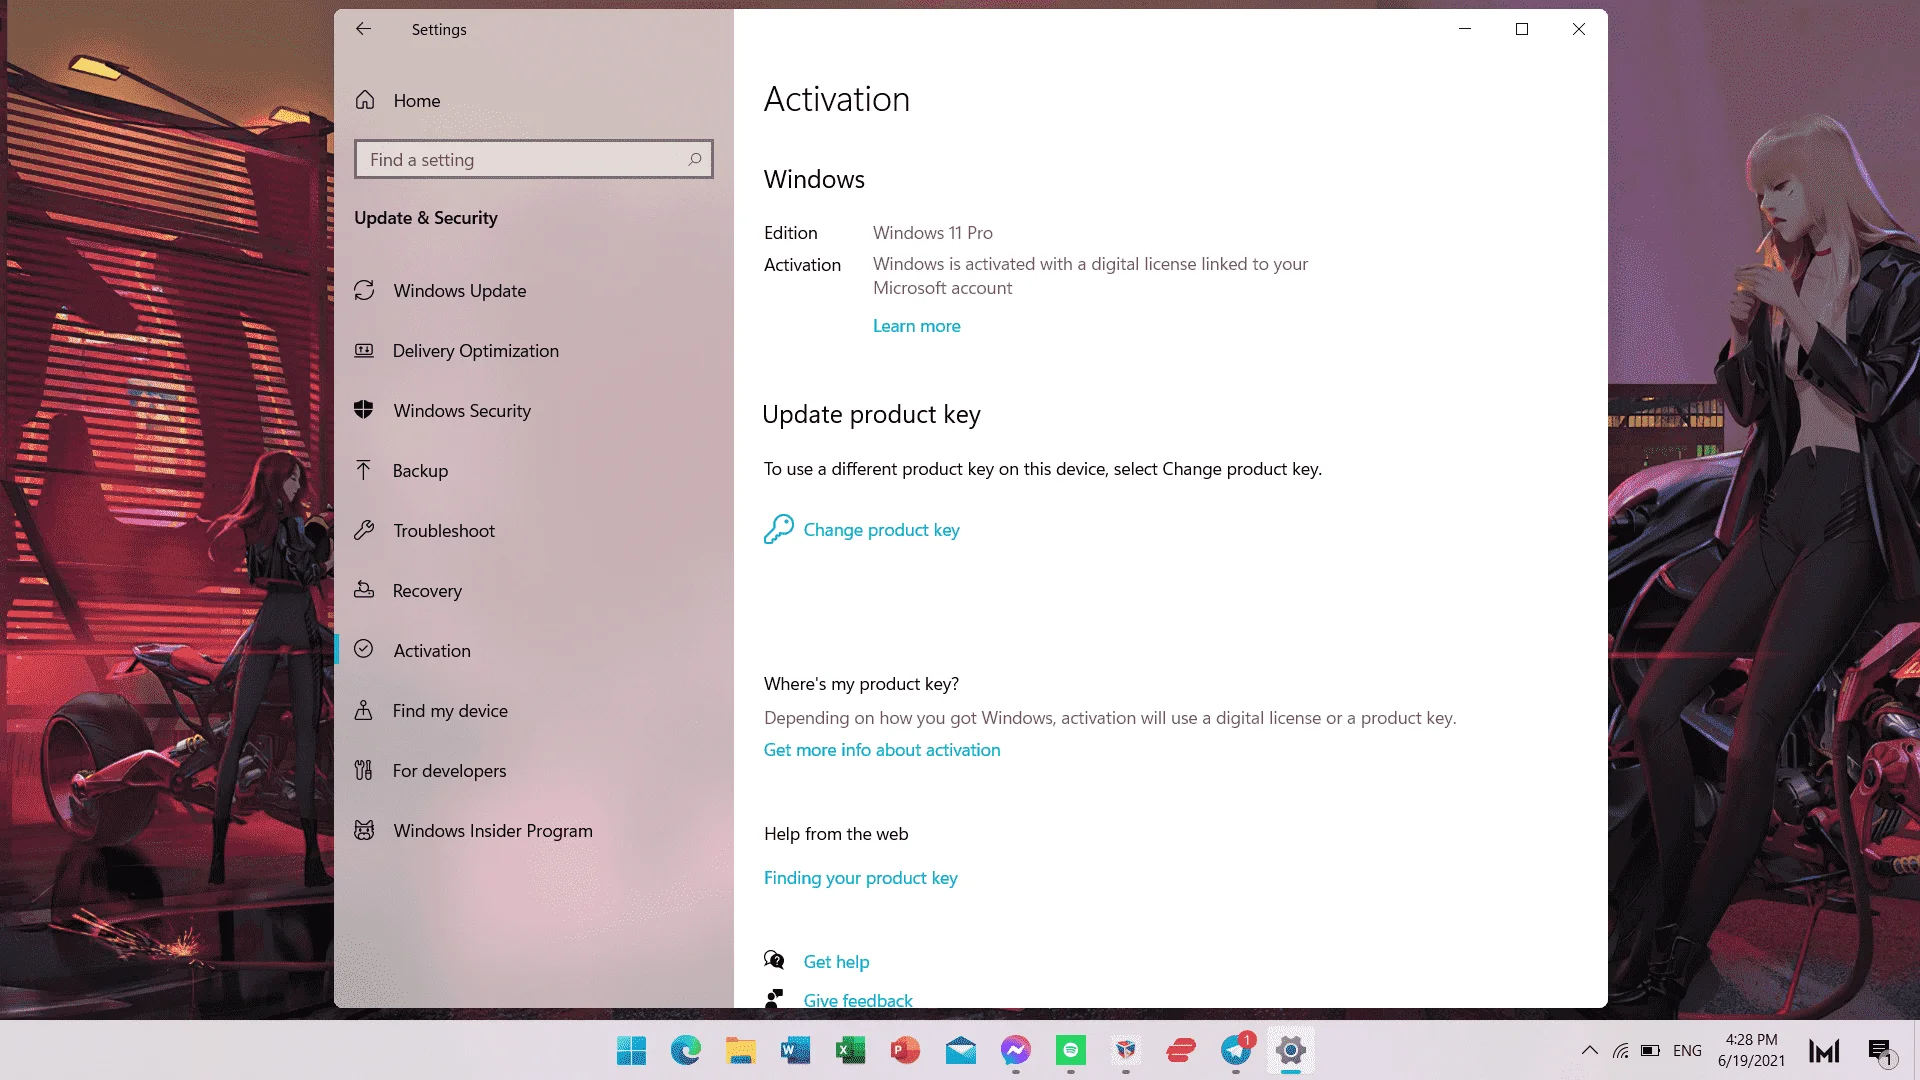Click the battery tray icon
The width and height of the screenshot is (1920, 1080).
[1651, 1050]
